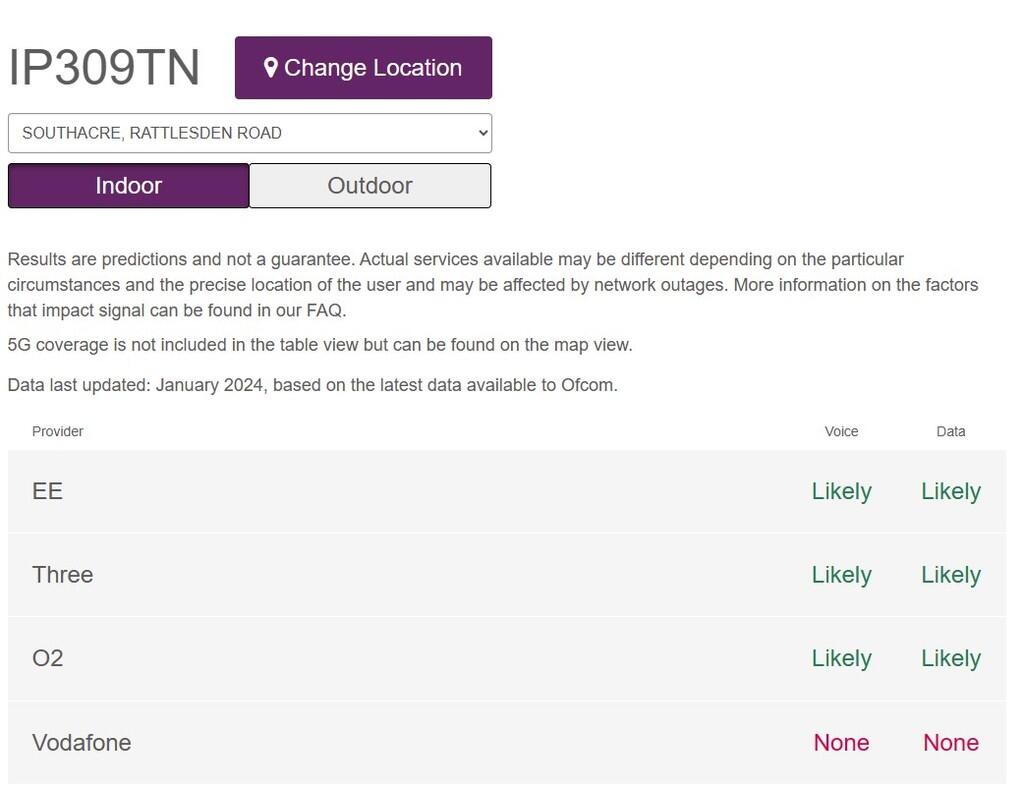Screen dimensions: 1024x788
Task: Switch to Outdoor coverage view
Action: pyautogui.click(x=370, y=186)
